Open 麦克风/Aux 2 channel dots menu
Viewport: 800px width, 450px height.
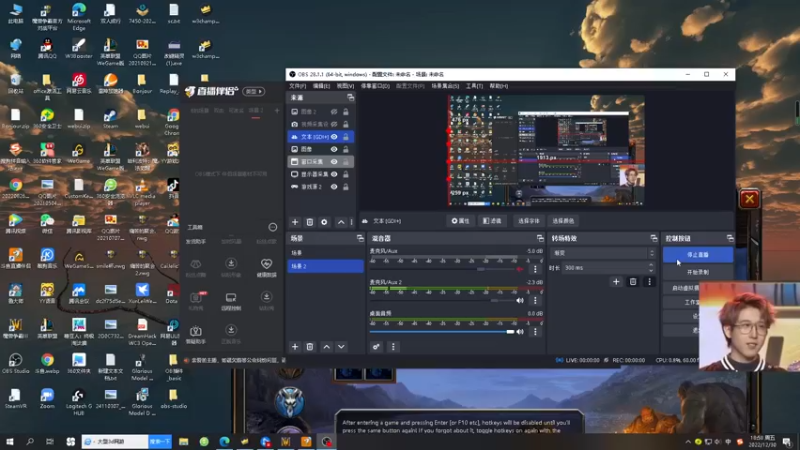click(535, 301)
